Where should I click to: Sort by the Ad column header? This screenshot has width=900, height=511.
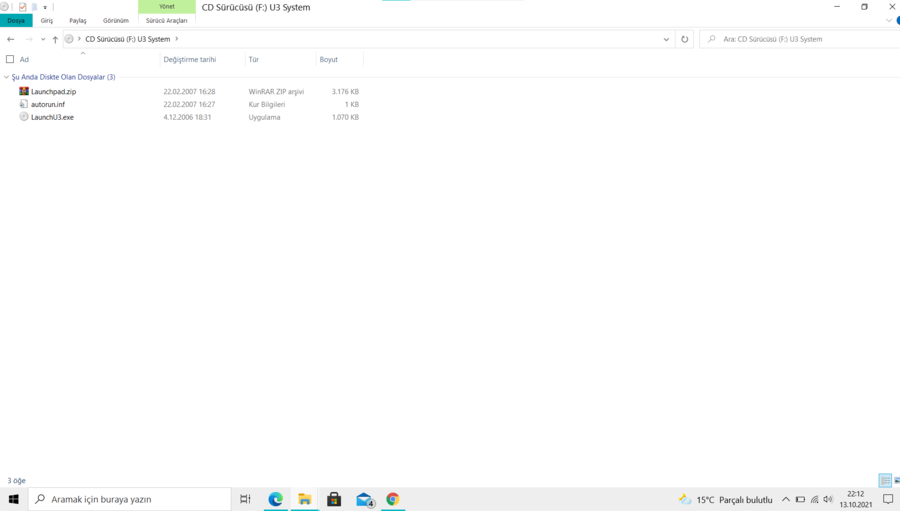tap(24, 59)
